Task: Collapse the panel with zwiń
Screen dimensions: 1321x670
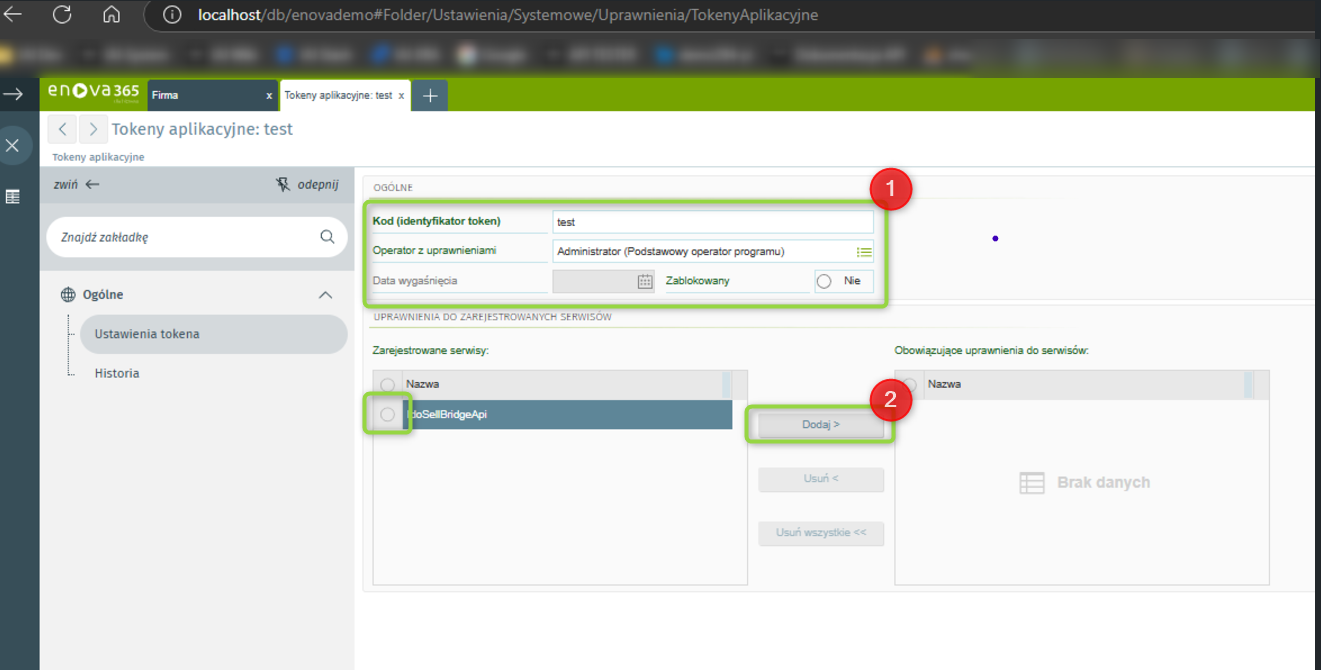Action: tap(77, 184)
